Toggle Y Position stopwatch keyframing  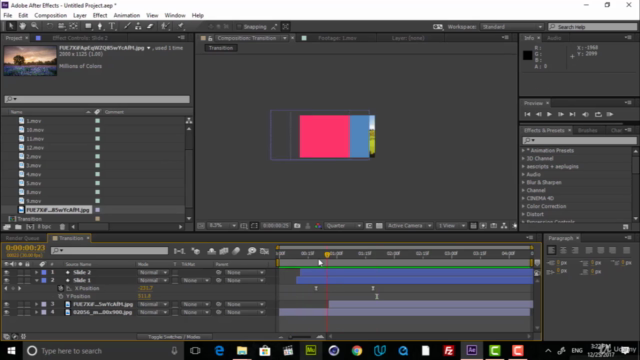[x=61, y=296]
